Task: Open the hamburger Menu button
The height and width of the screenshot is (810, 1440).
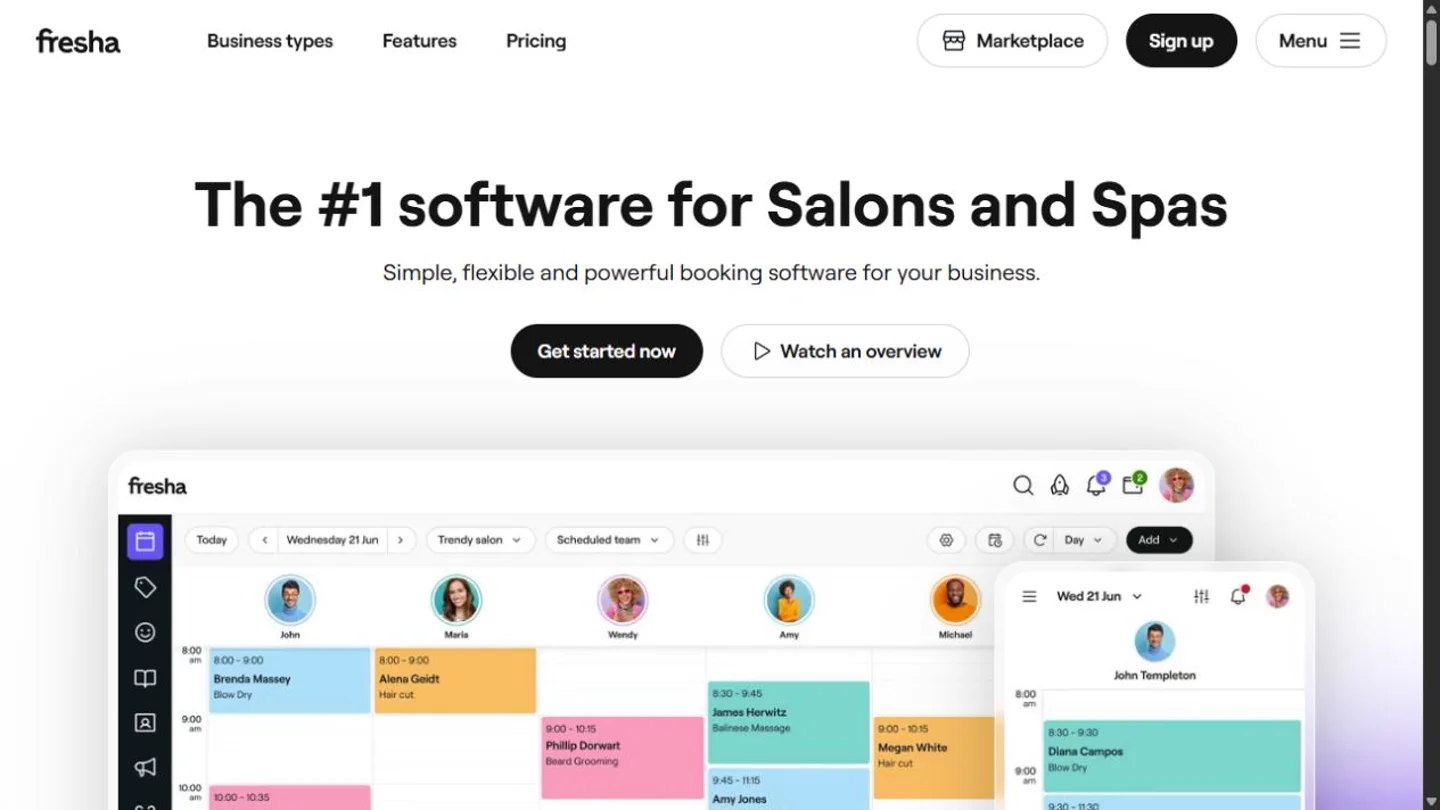Action: (x=1320, y=41)
